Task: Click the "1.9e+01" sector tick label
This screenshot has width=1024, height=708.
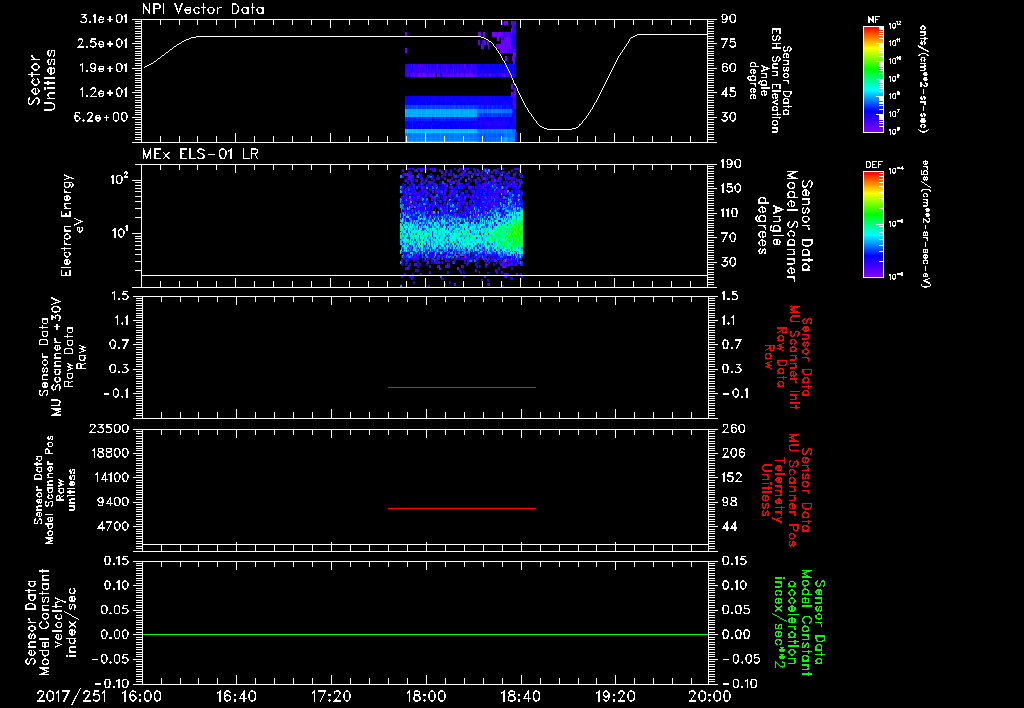Action: [x=104, y=68]
